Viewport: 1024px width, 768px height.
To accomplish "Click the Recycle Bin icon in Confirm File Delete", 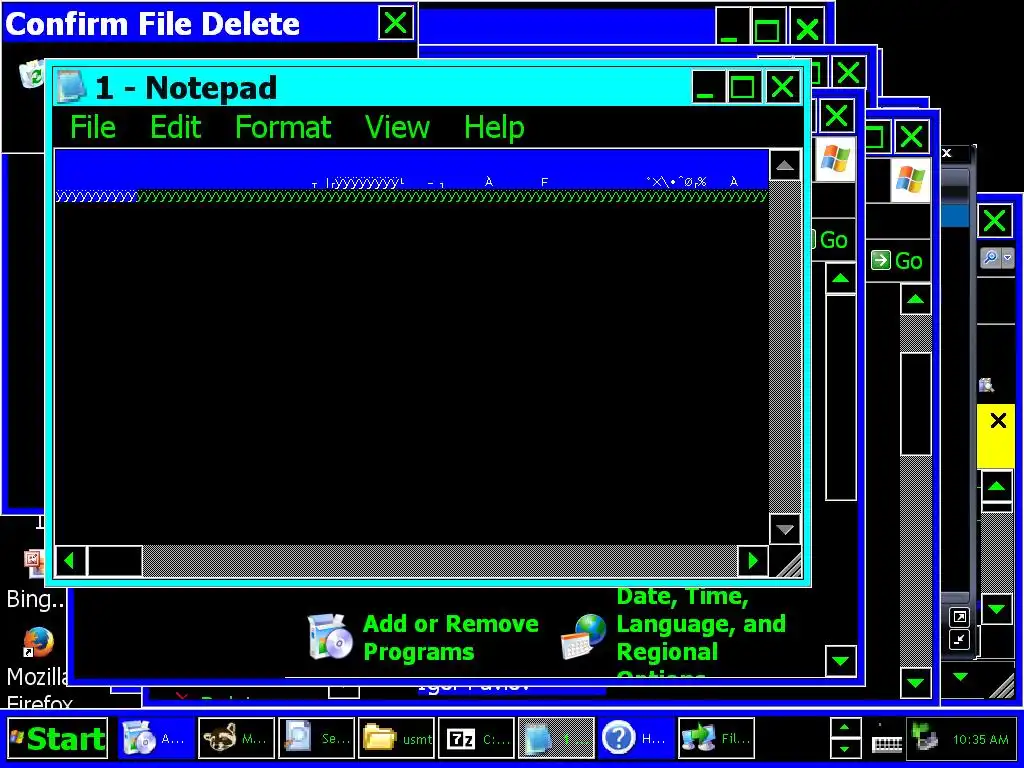I will coord(31,75).
